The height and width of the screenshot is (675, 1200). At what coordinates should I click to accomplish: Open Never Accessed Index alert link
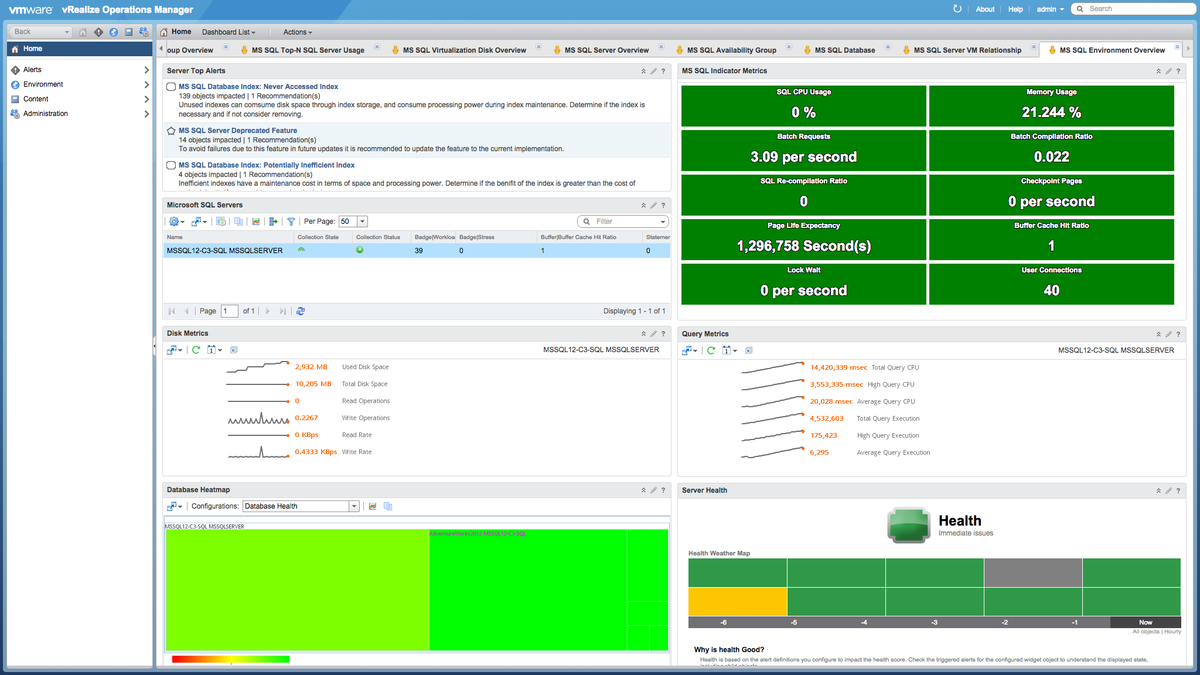pos(258,87)
